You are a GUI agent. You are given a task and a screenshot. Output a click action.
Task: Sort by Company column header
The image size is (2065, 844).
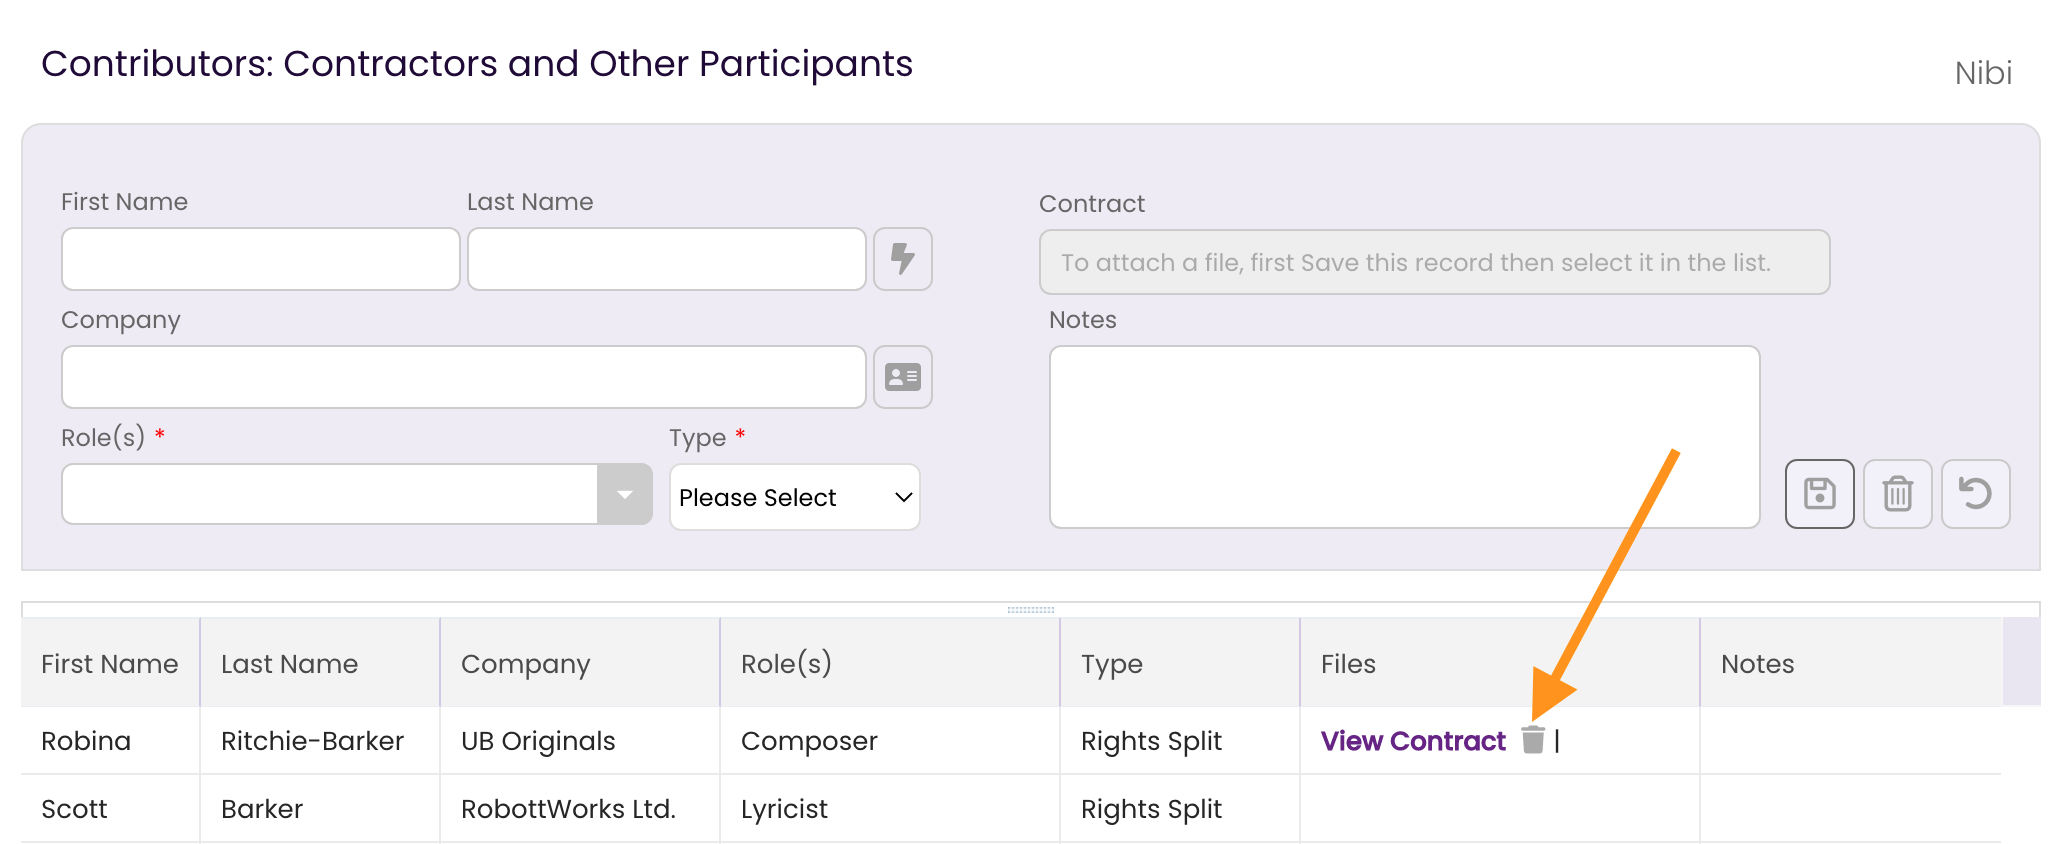click(x=580, y=664)
